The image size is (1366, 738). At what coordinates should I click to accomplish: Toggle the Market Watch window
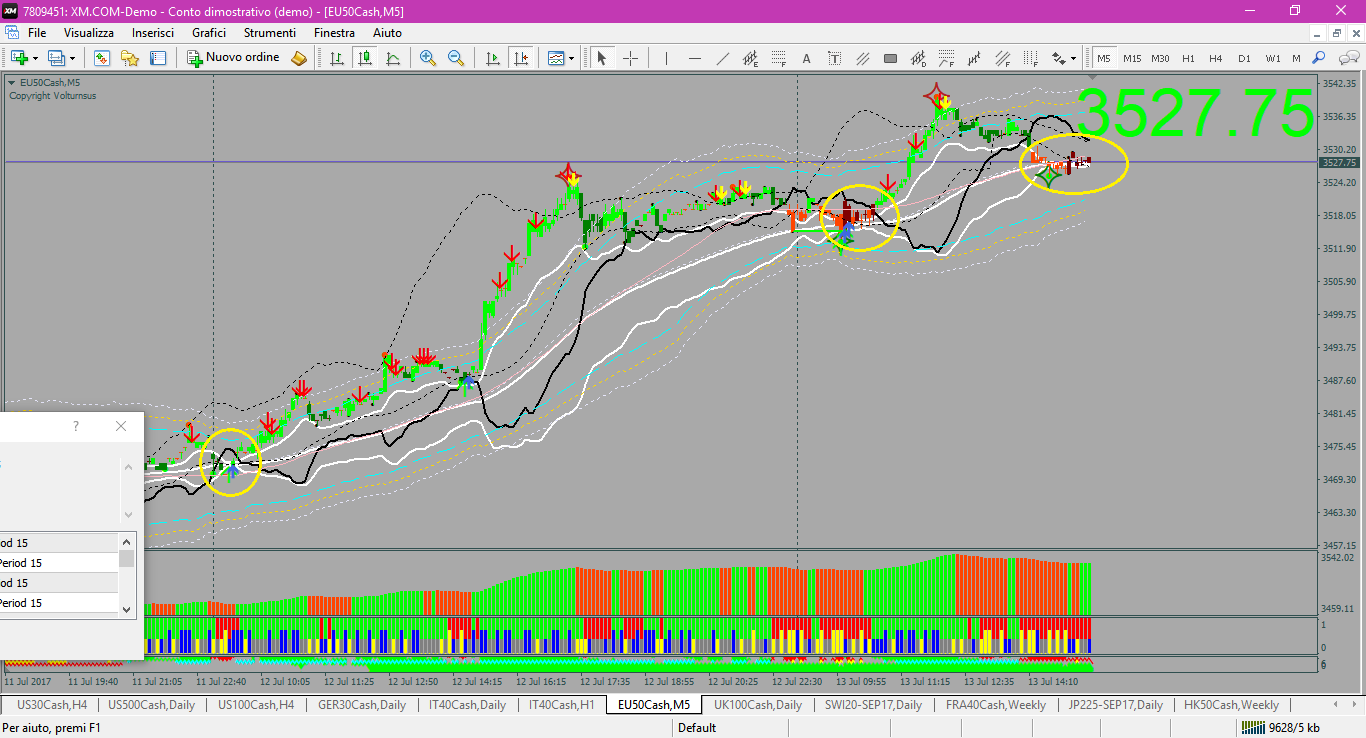click(102, 58)
